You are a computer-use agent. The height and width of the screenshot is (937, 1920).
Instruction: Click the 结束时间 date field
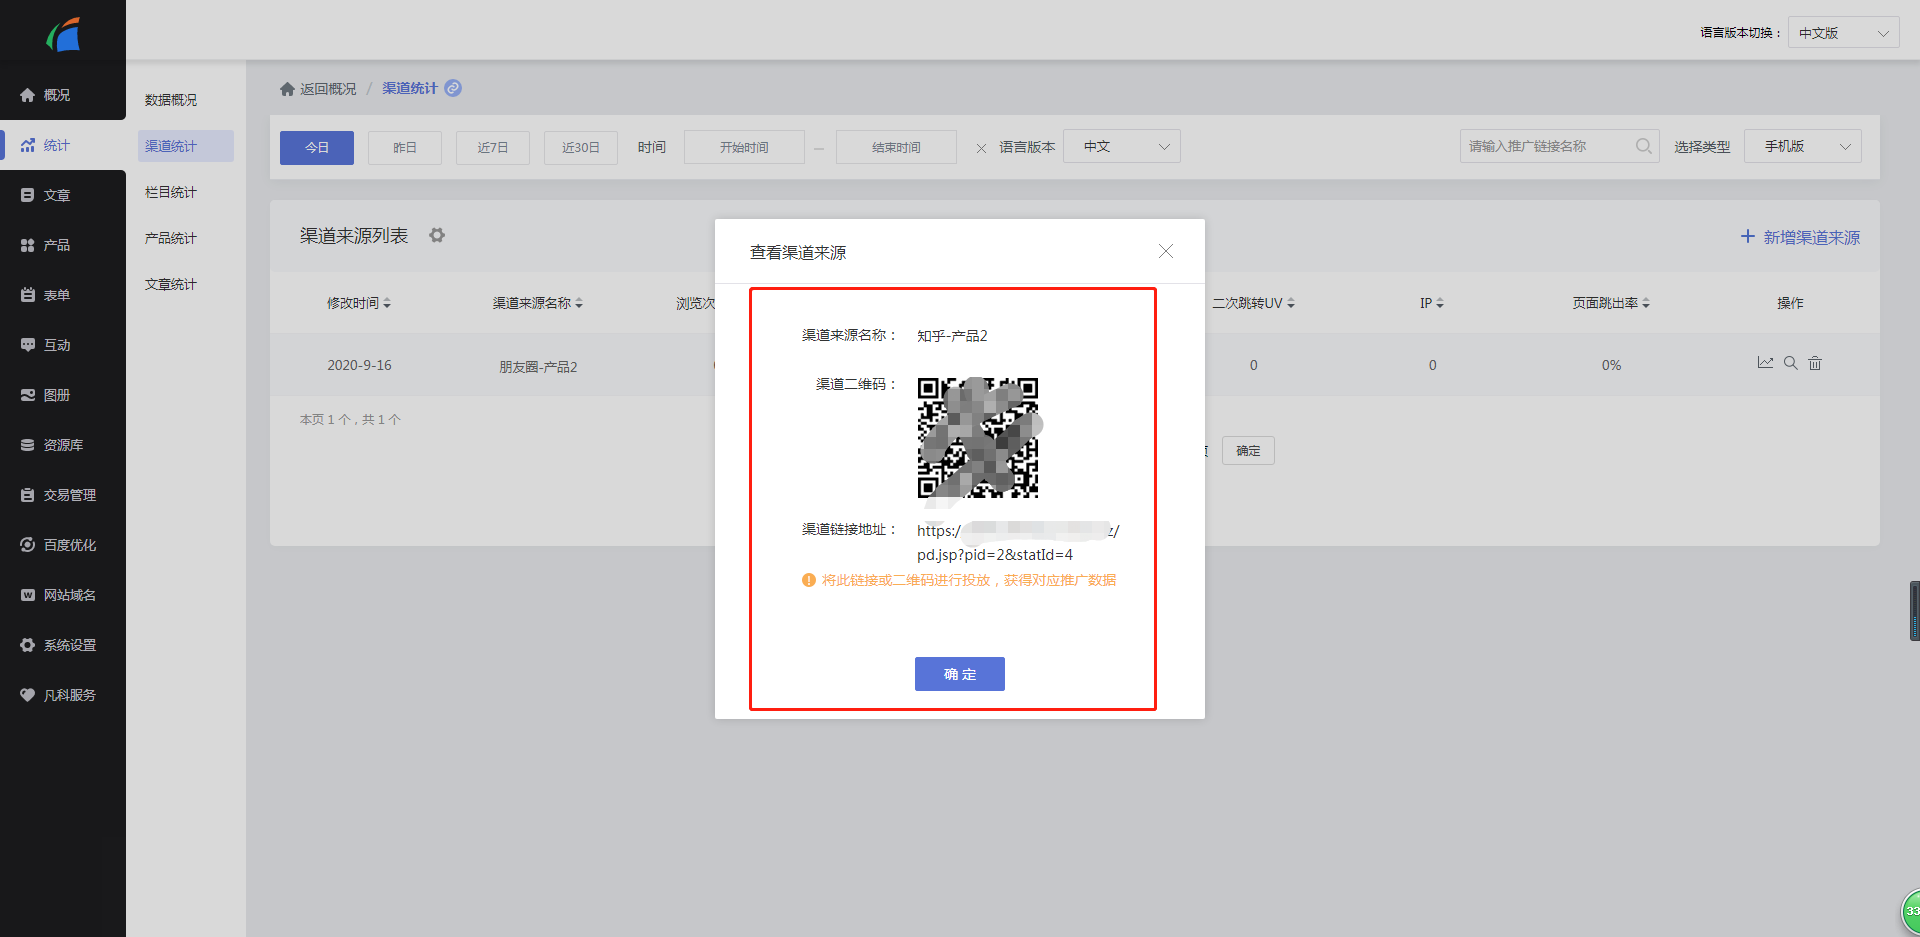896,147
